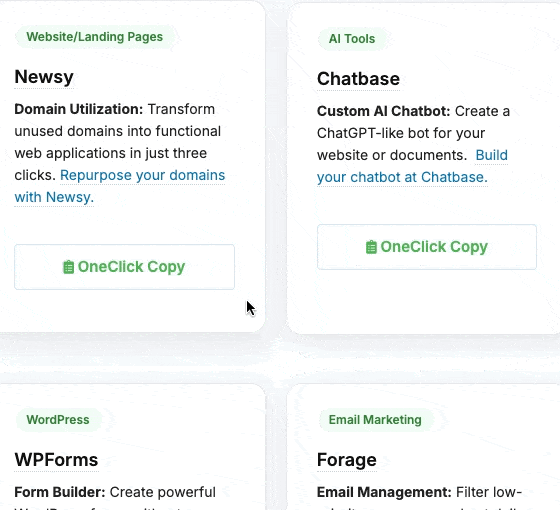Open the Chatbase title link
This screenshot has height=510, width=560.
358,79
